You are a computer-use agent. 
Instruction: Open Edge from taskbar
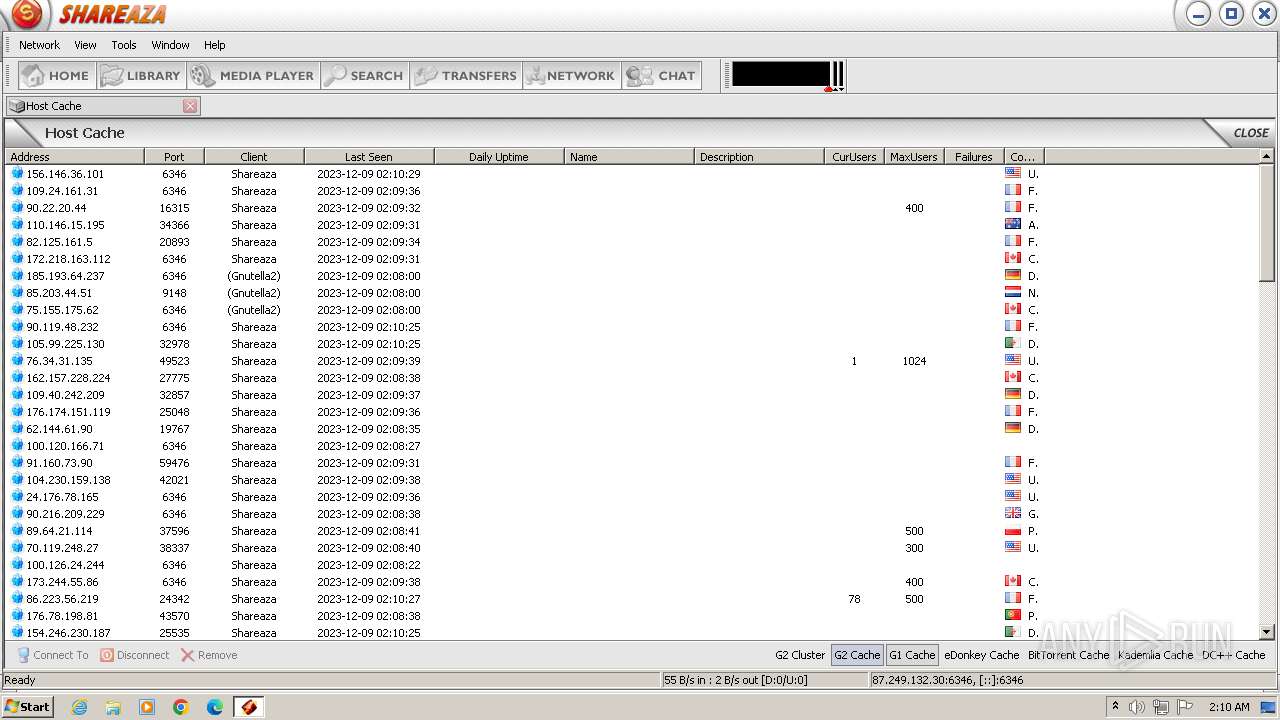click(215, 707)
